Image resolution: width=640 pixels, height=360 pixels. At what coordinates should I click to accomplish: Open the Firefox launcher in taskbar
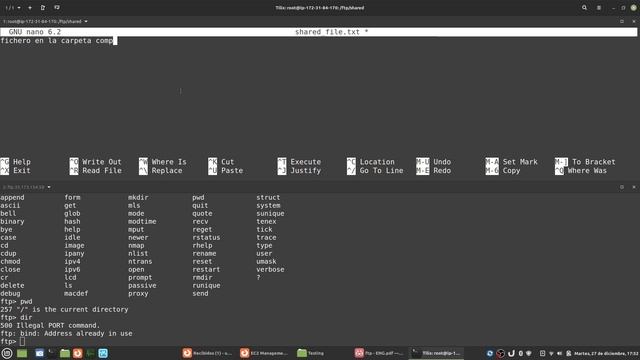78,353
